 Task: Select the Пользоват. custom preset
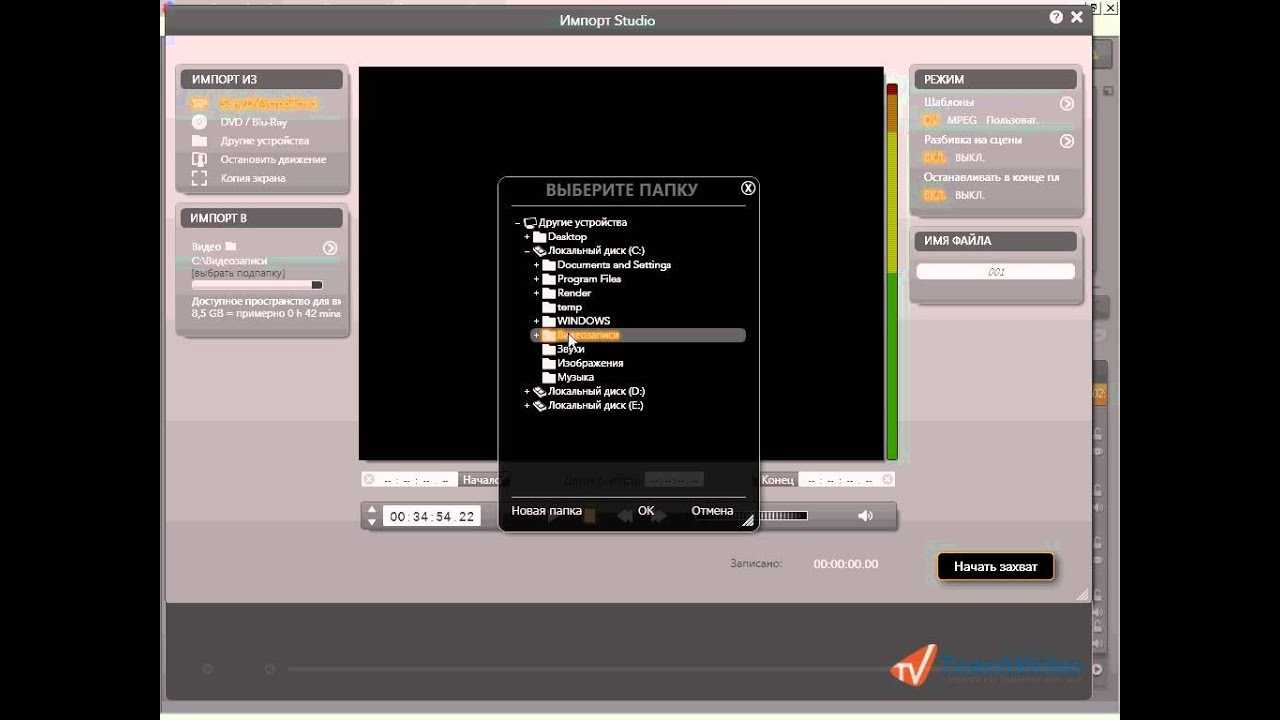pos(1012,120)
